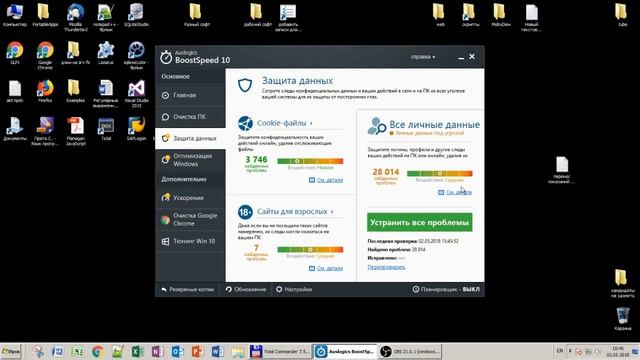Open SQLiteStudio desktop icon
The image size is (640, 360).
pos(136,16)
